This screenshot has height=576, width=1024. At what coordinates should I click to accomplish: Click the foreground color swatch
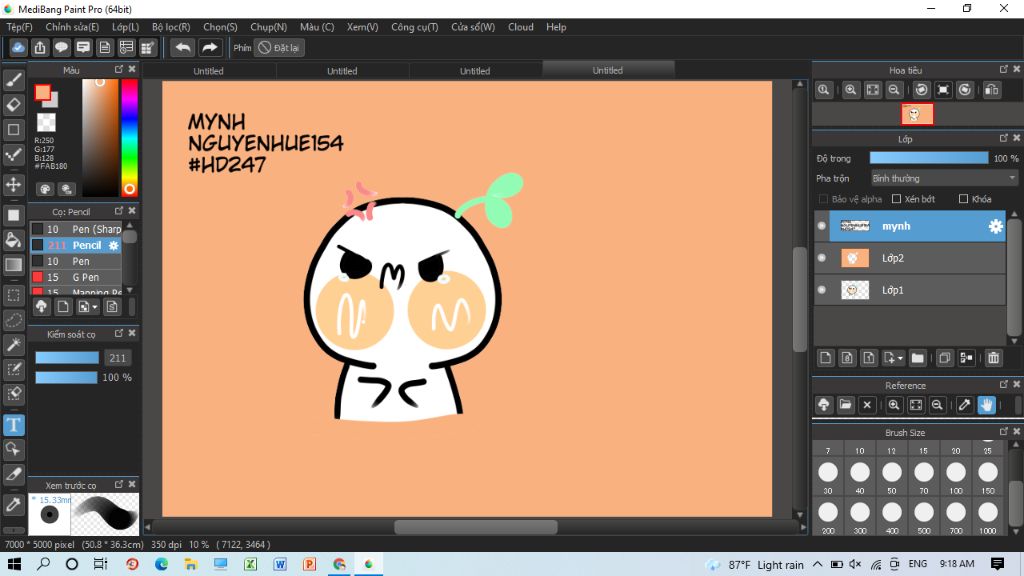pos(42,93)
